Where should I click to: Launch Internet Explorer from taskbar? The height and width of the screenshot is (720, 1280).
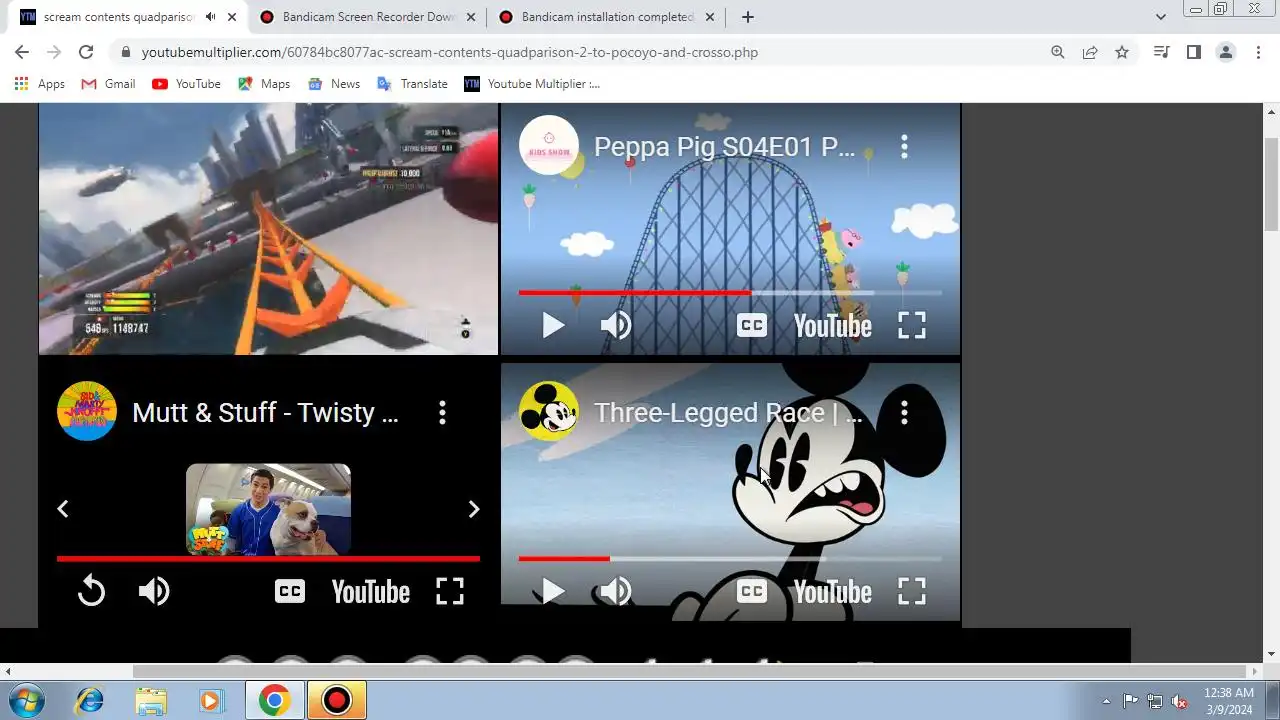point(89,700)
